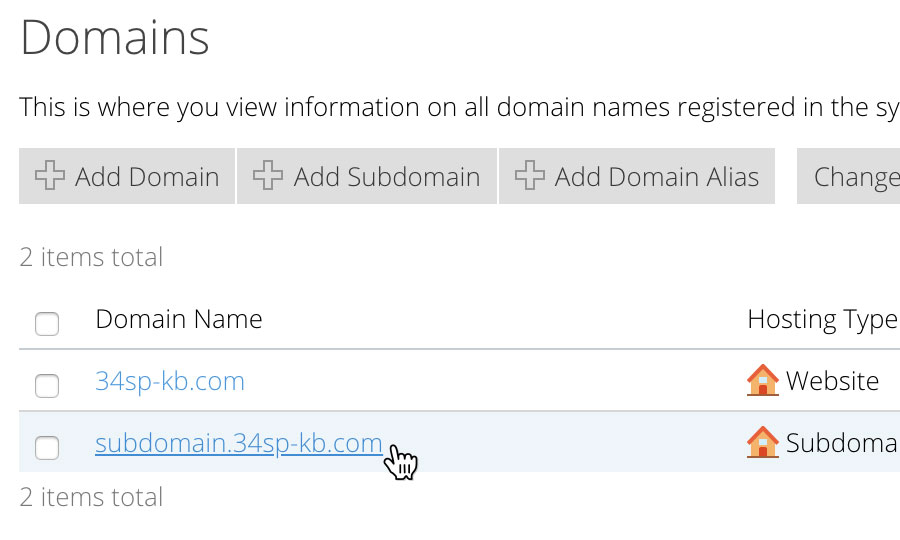Click the plus icon on Add Domain Alias
This screenshot has height=540, width=900.
point(530,175)
